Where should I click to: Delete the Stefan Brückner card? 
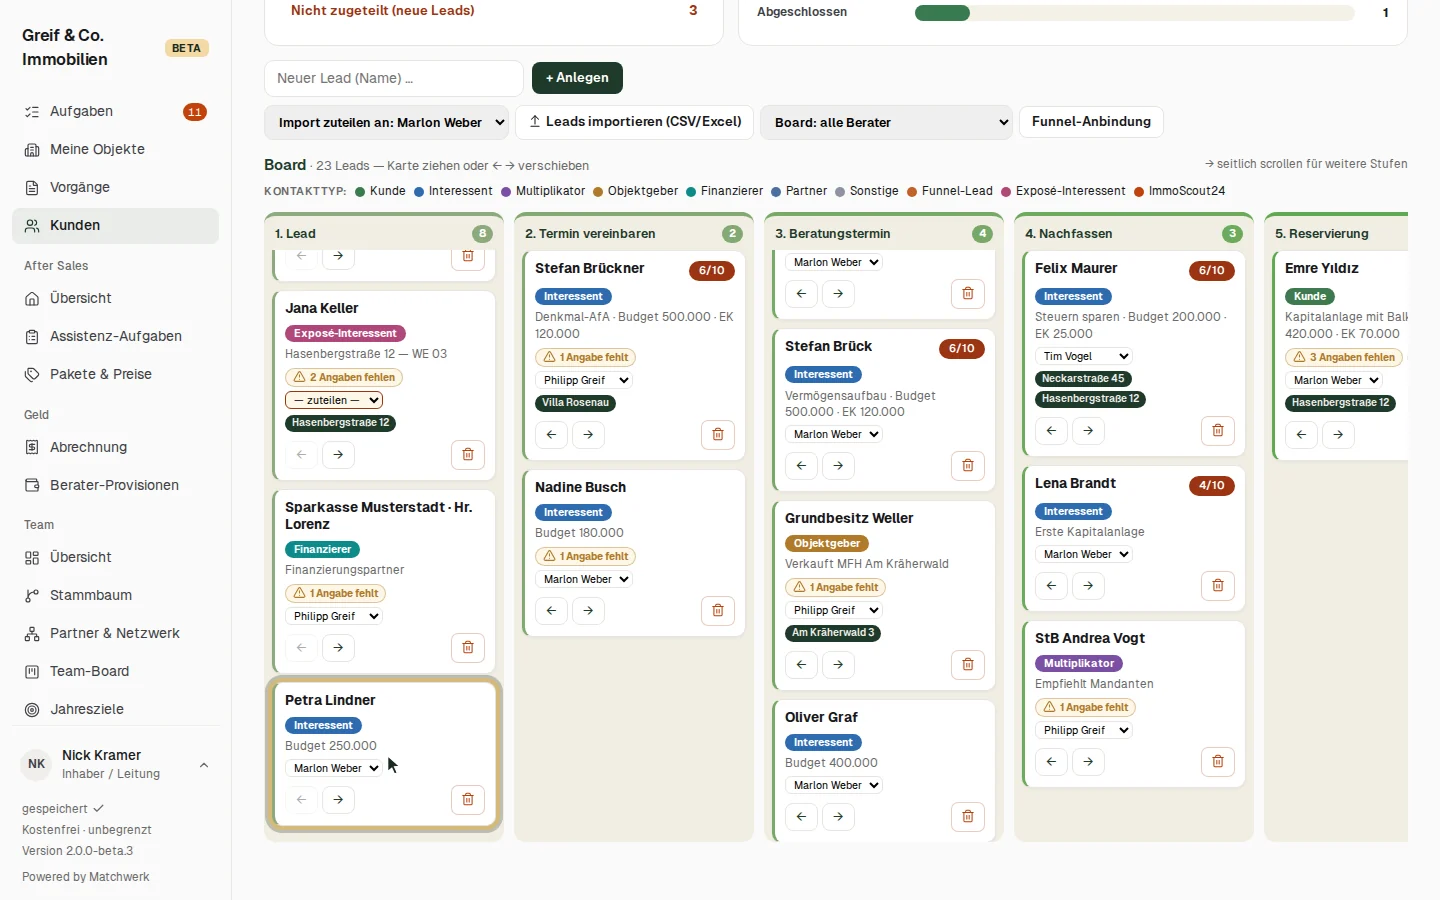click(x=718, y=434)
